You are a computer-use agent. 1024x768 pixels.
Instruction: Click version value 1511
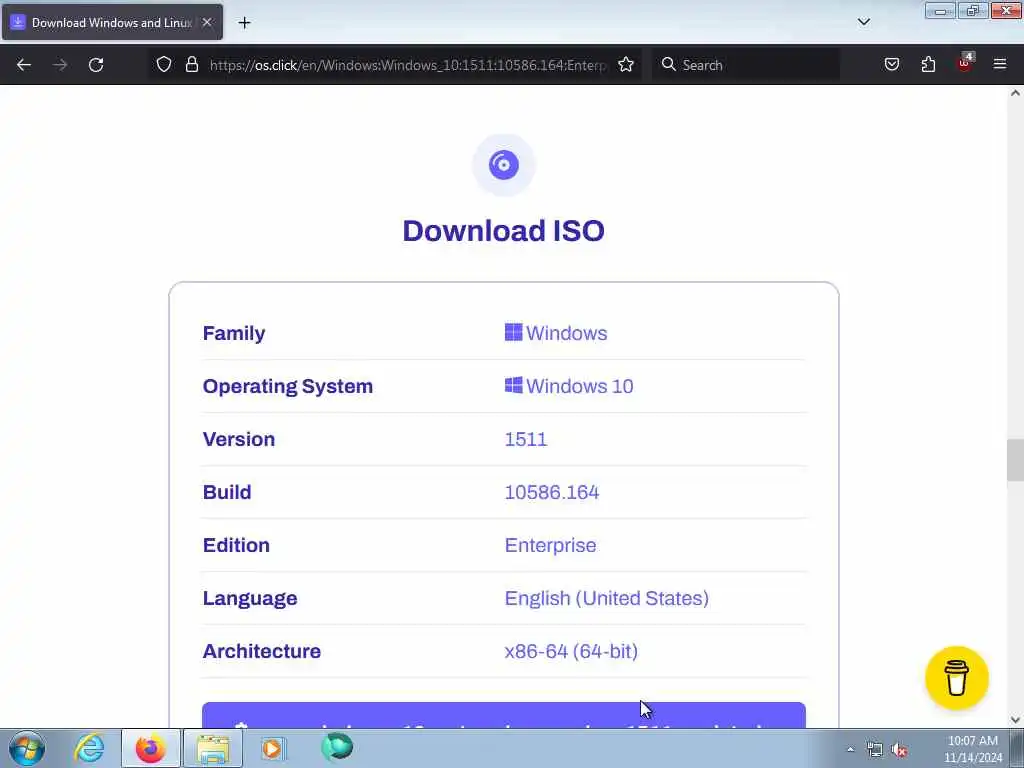pyautogui.click(x=526, y=439)
